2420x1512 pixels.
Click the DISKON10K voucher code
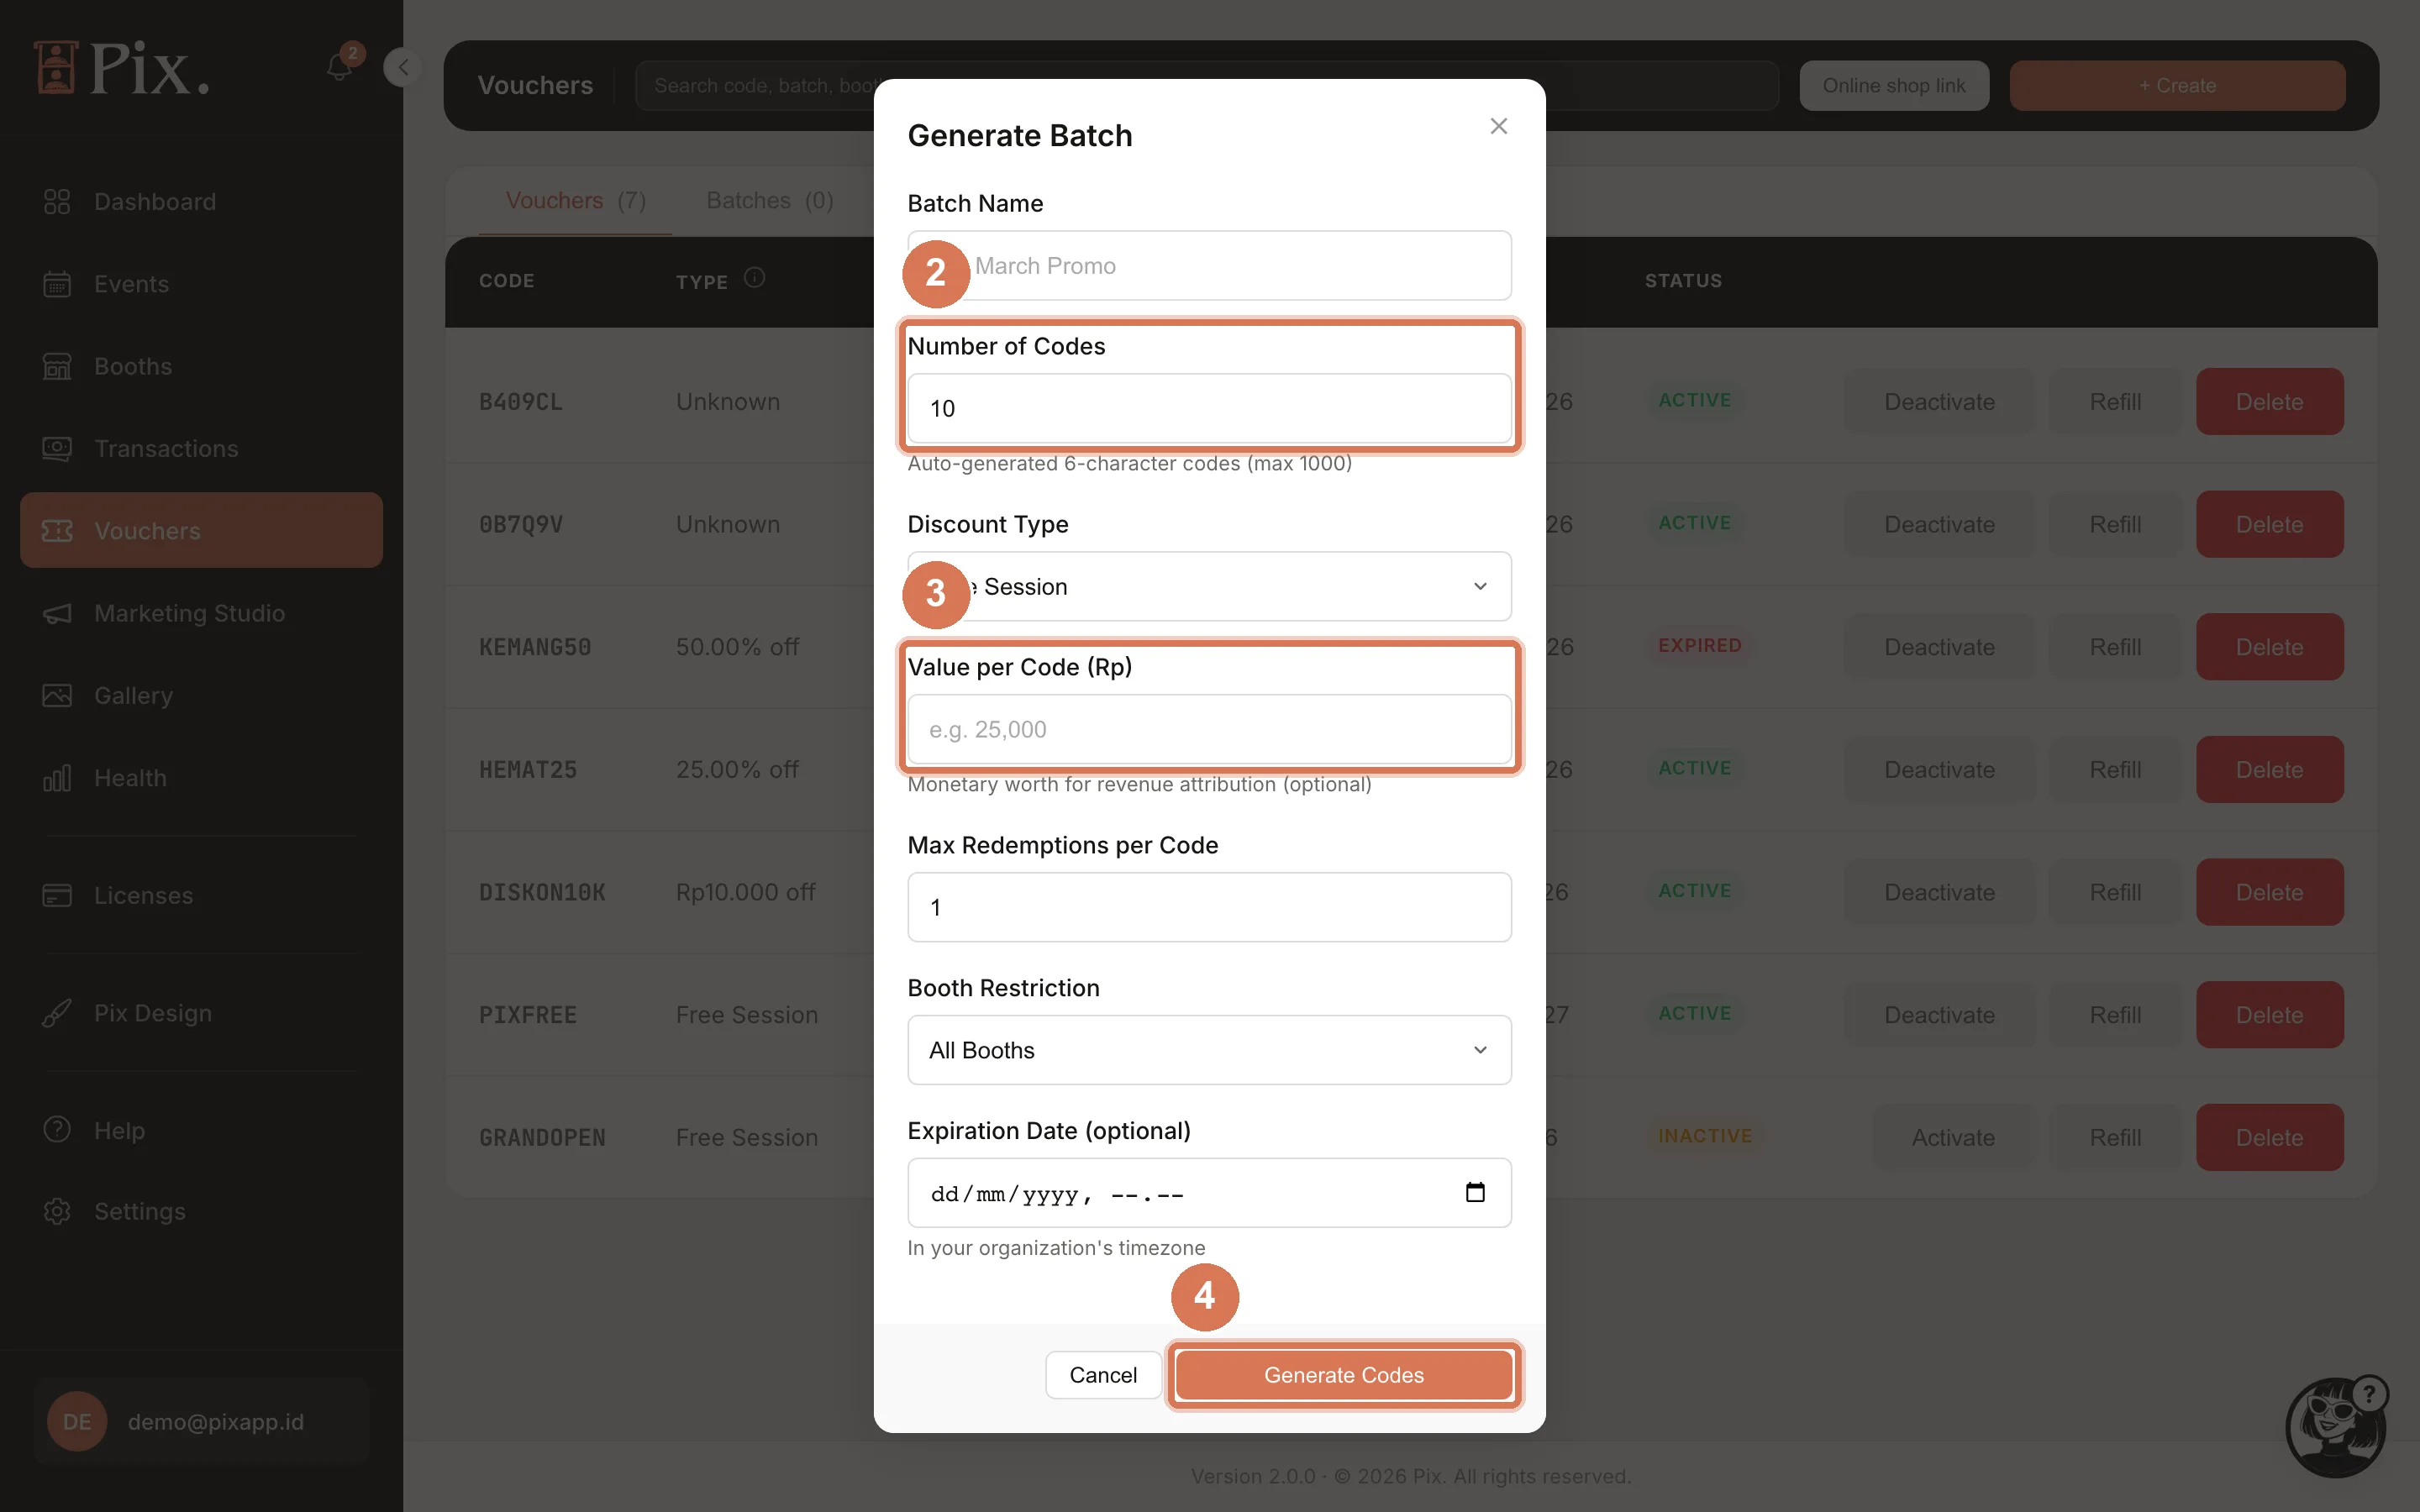tap(542, 892)
